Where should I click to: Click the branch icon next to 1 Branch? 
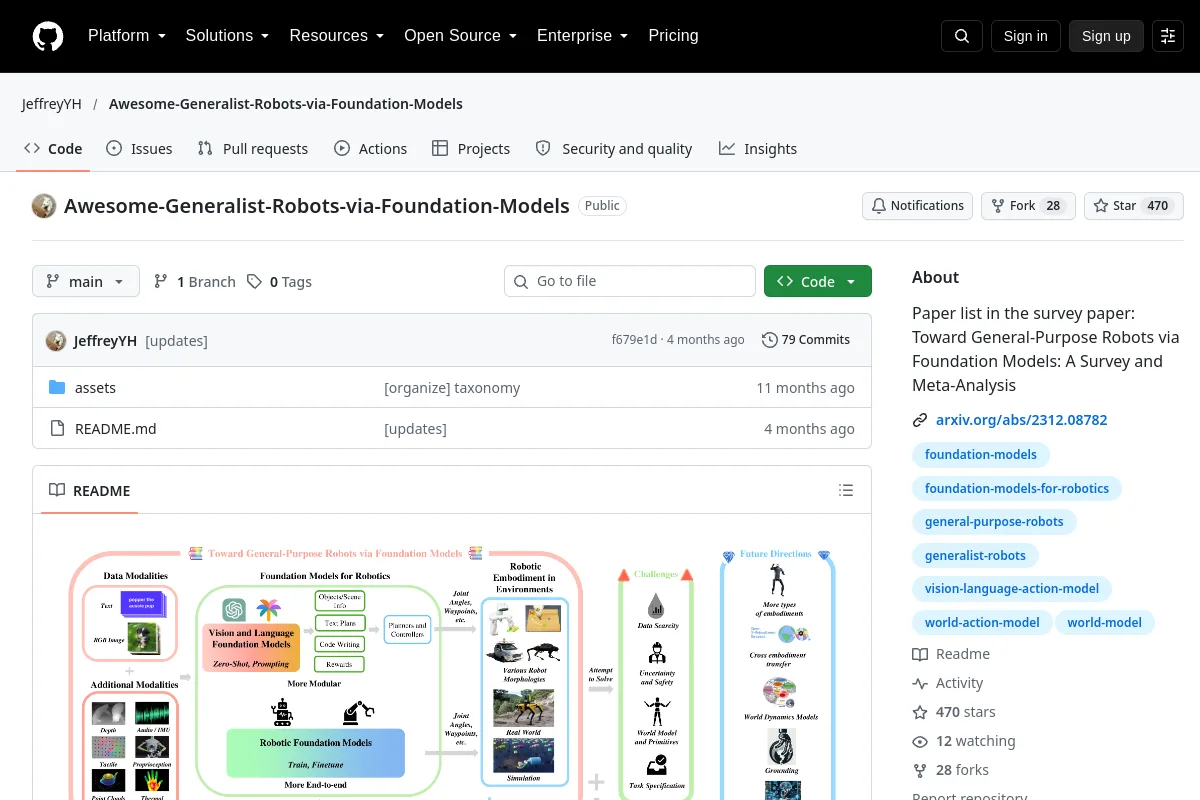(161, 282)
